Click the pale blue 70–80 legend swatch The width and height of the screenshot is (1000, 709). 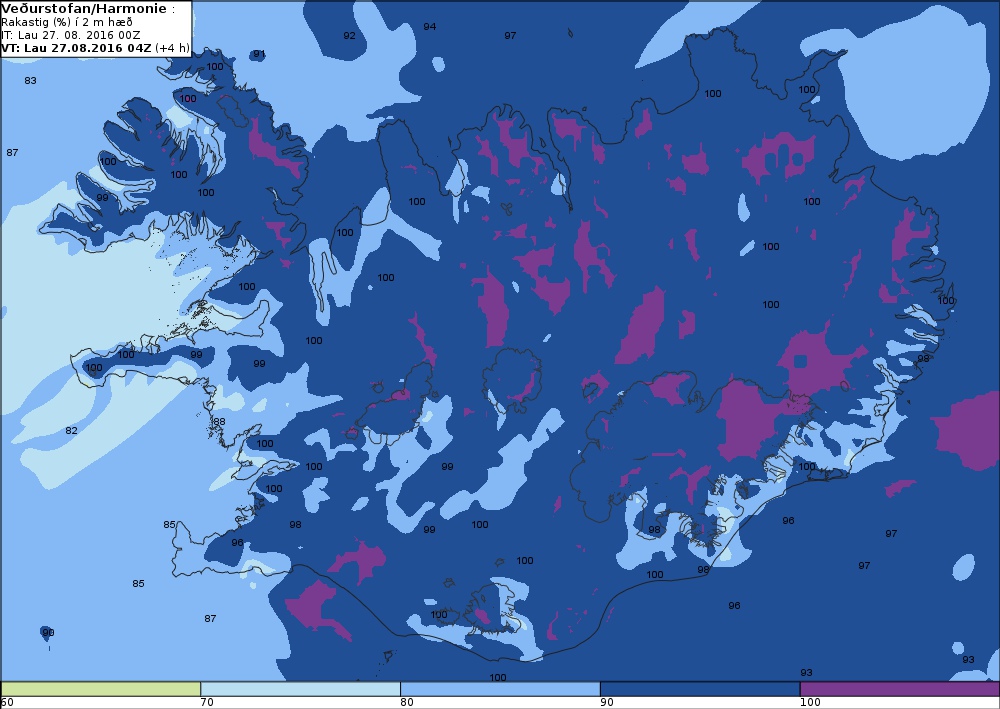tap(300, 689)
